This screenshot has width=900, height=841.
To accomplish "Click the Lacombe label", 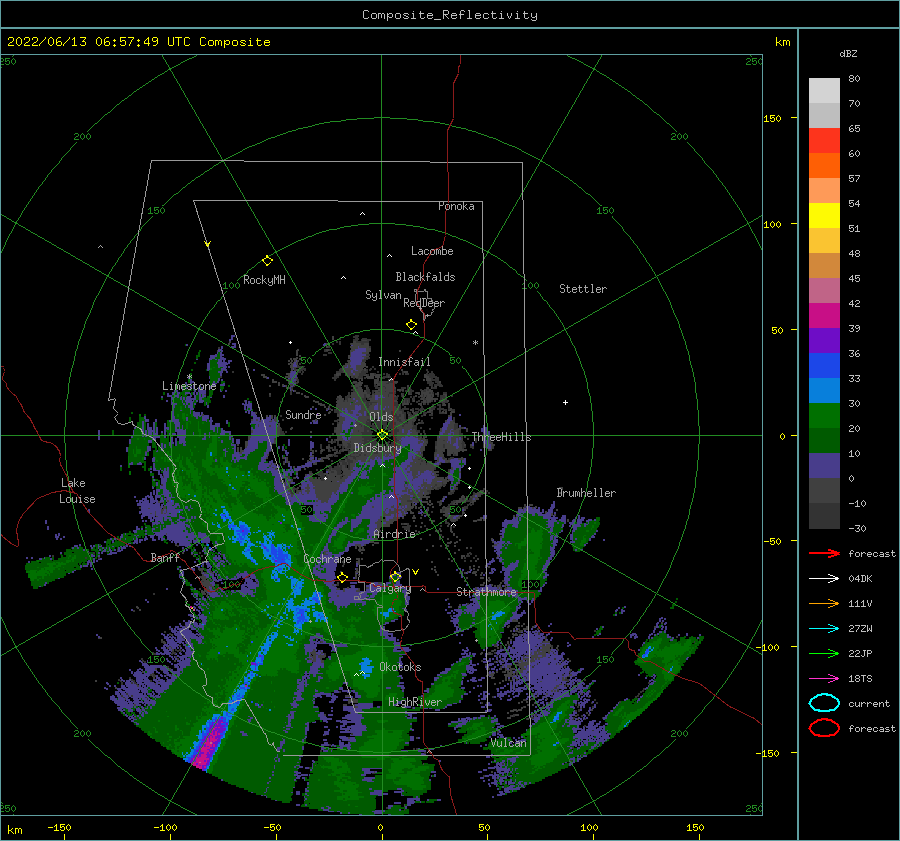I will click(432, 251).
